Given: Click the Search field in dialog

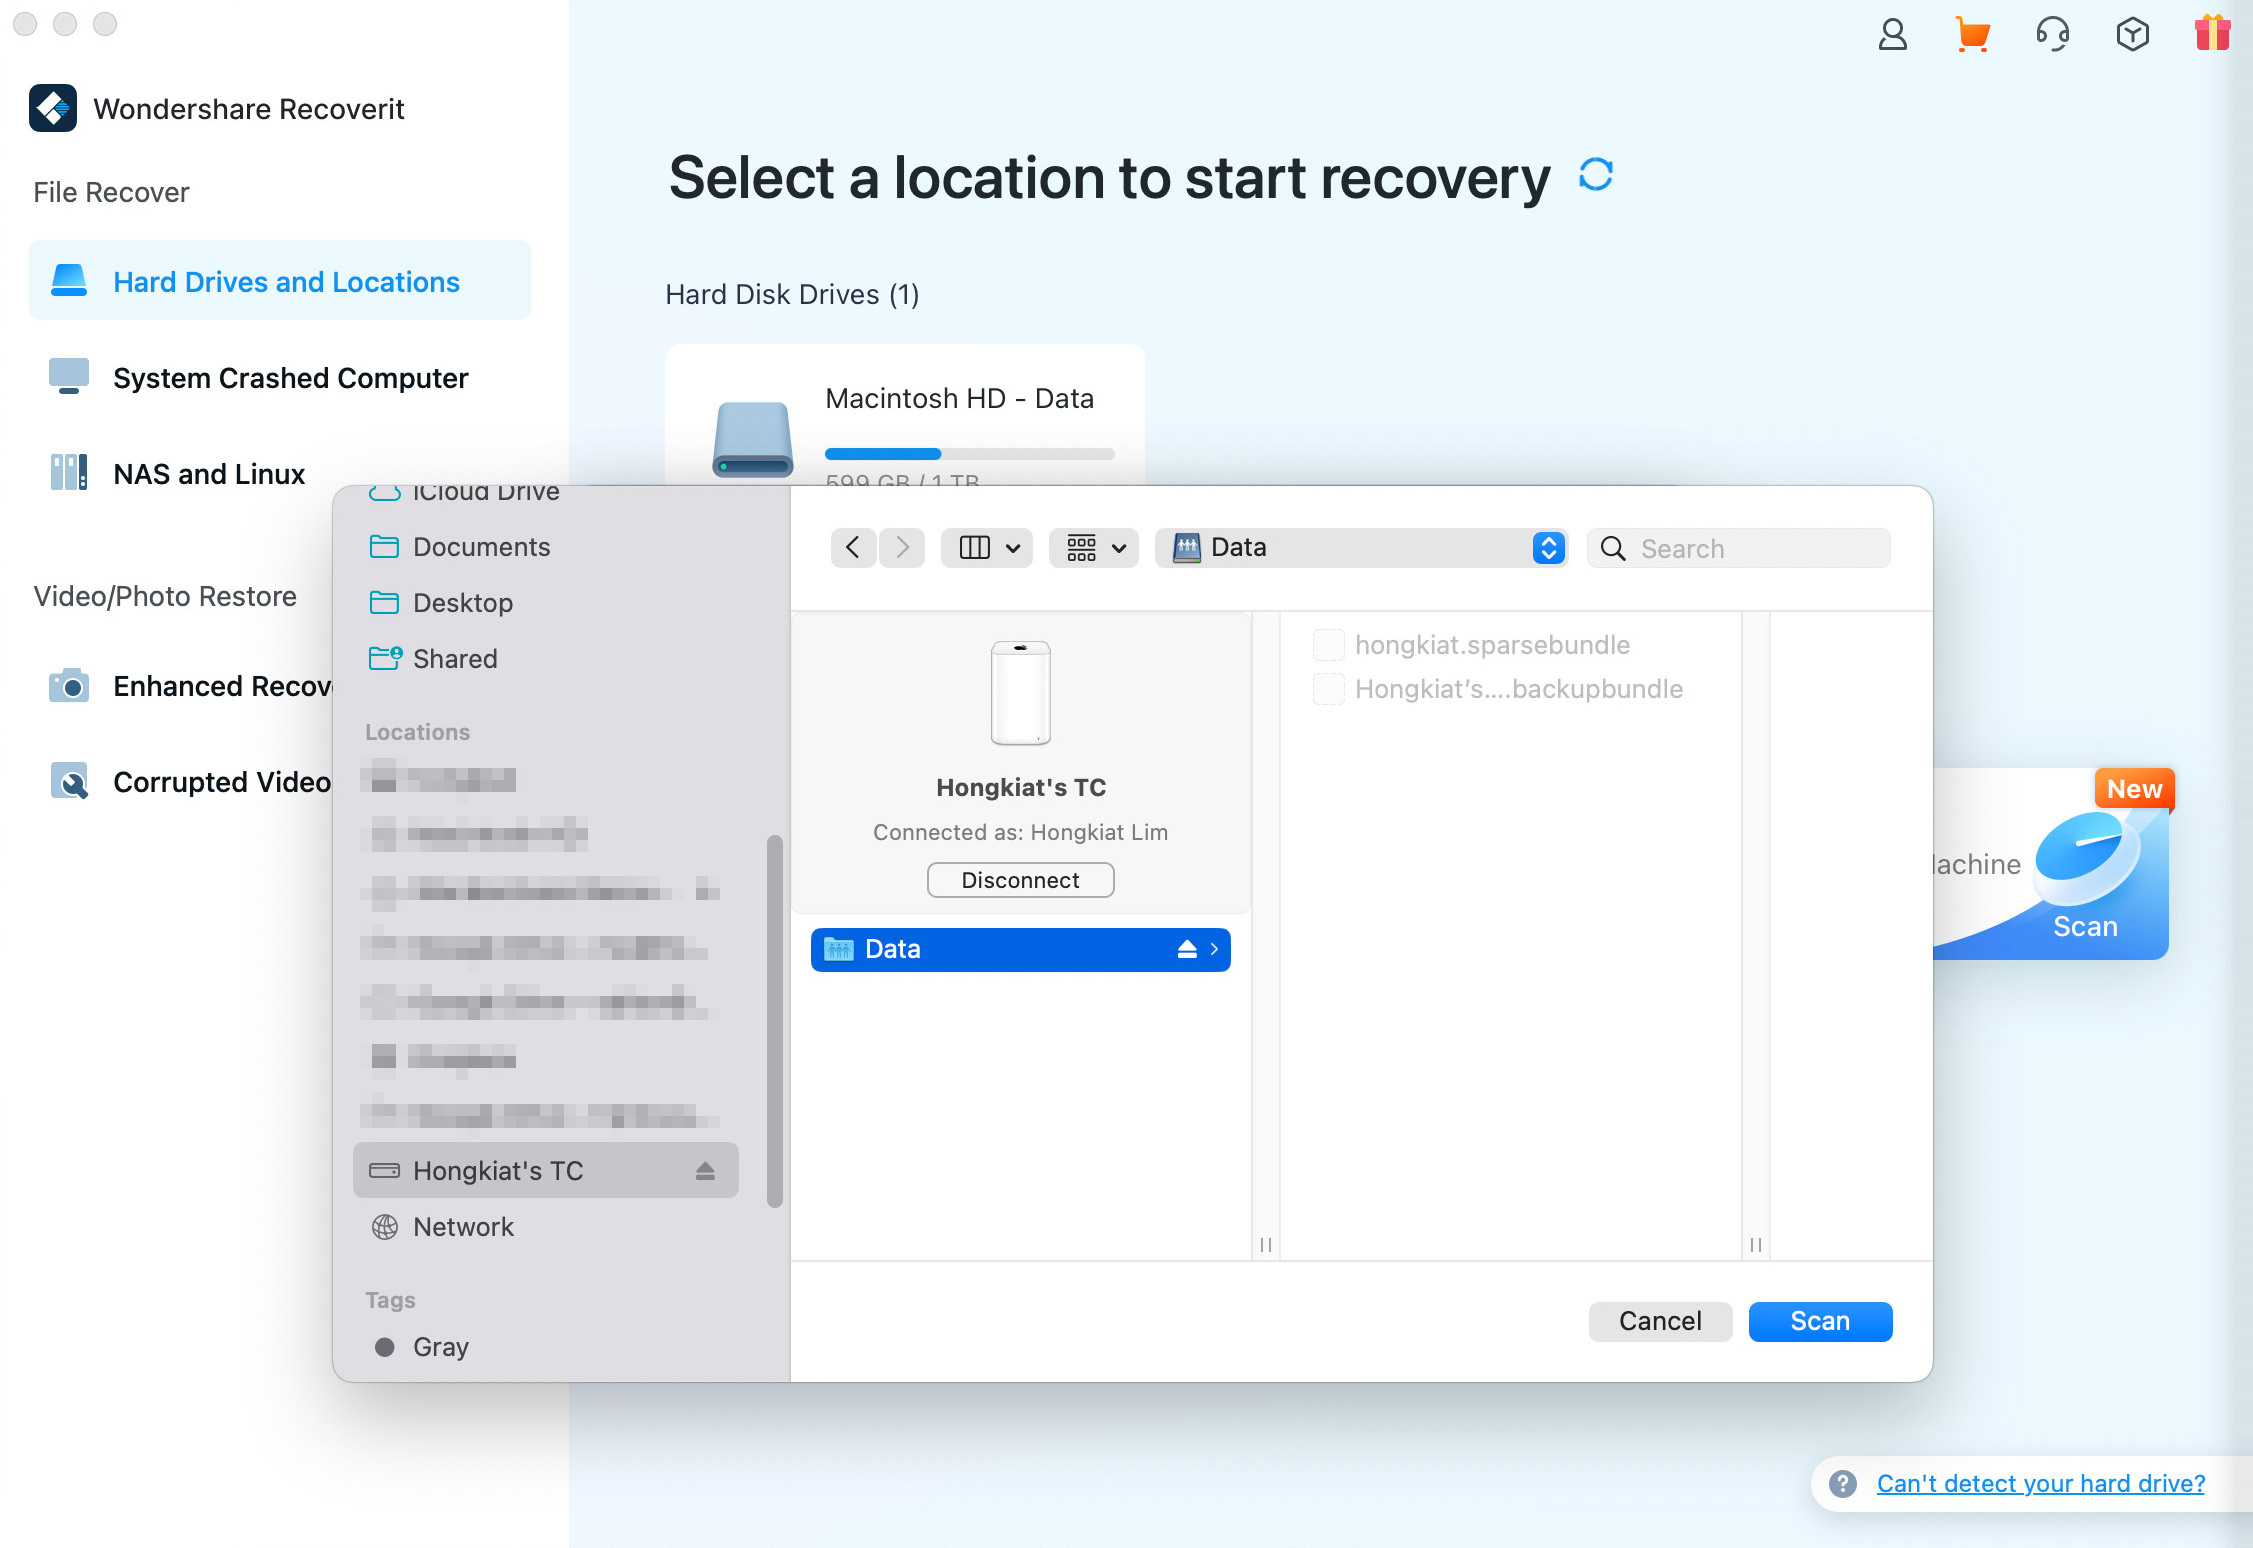Looking at the screenshot, I should [1739, 548].
